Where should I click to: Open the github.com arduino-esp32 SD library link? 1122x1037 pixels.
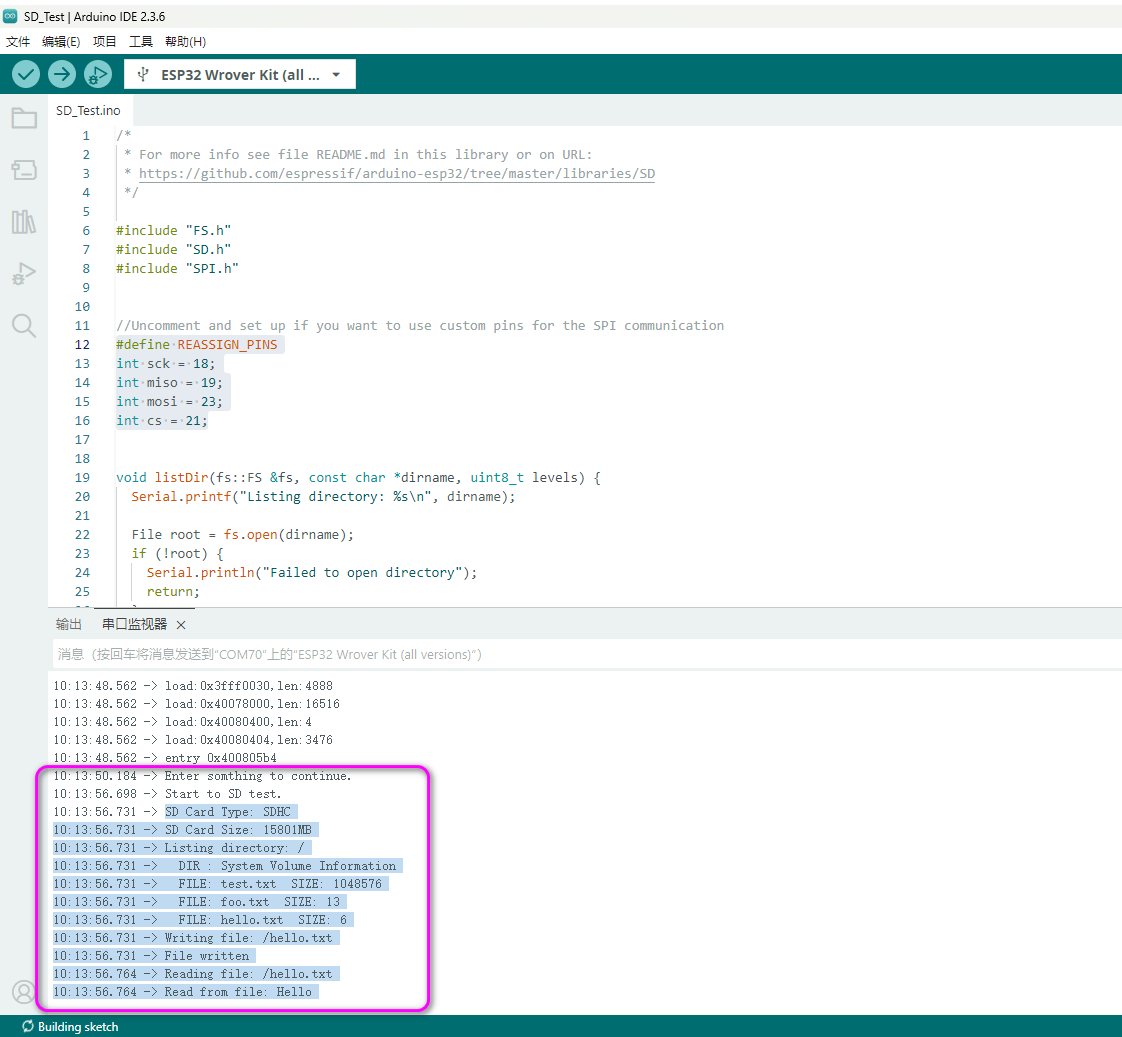(x=396, y=173)
